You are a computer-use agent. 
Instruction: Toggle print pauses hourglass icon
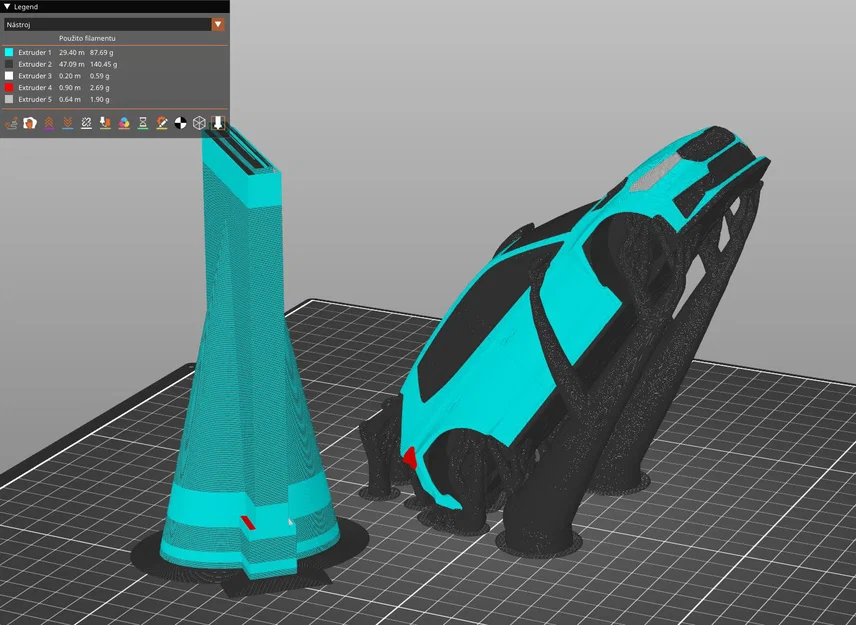(143, 123)
